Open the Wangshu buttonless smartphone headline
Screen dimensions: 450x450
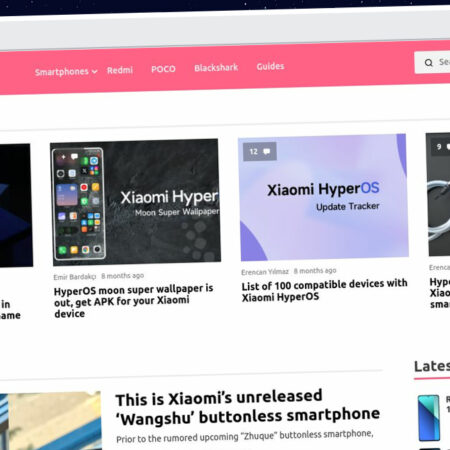[247, 407]
